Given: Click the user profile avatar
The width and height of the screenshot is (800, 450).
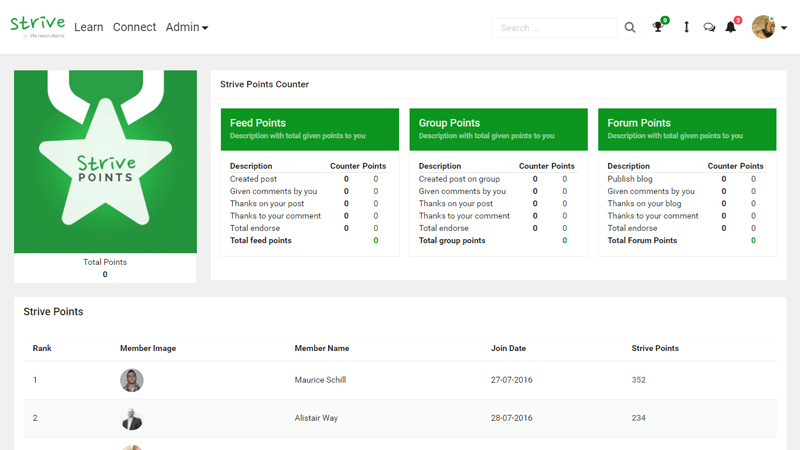Looking at the screenshot, I should [x=763, y=27].
